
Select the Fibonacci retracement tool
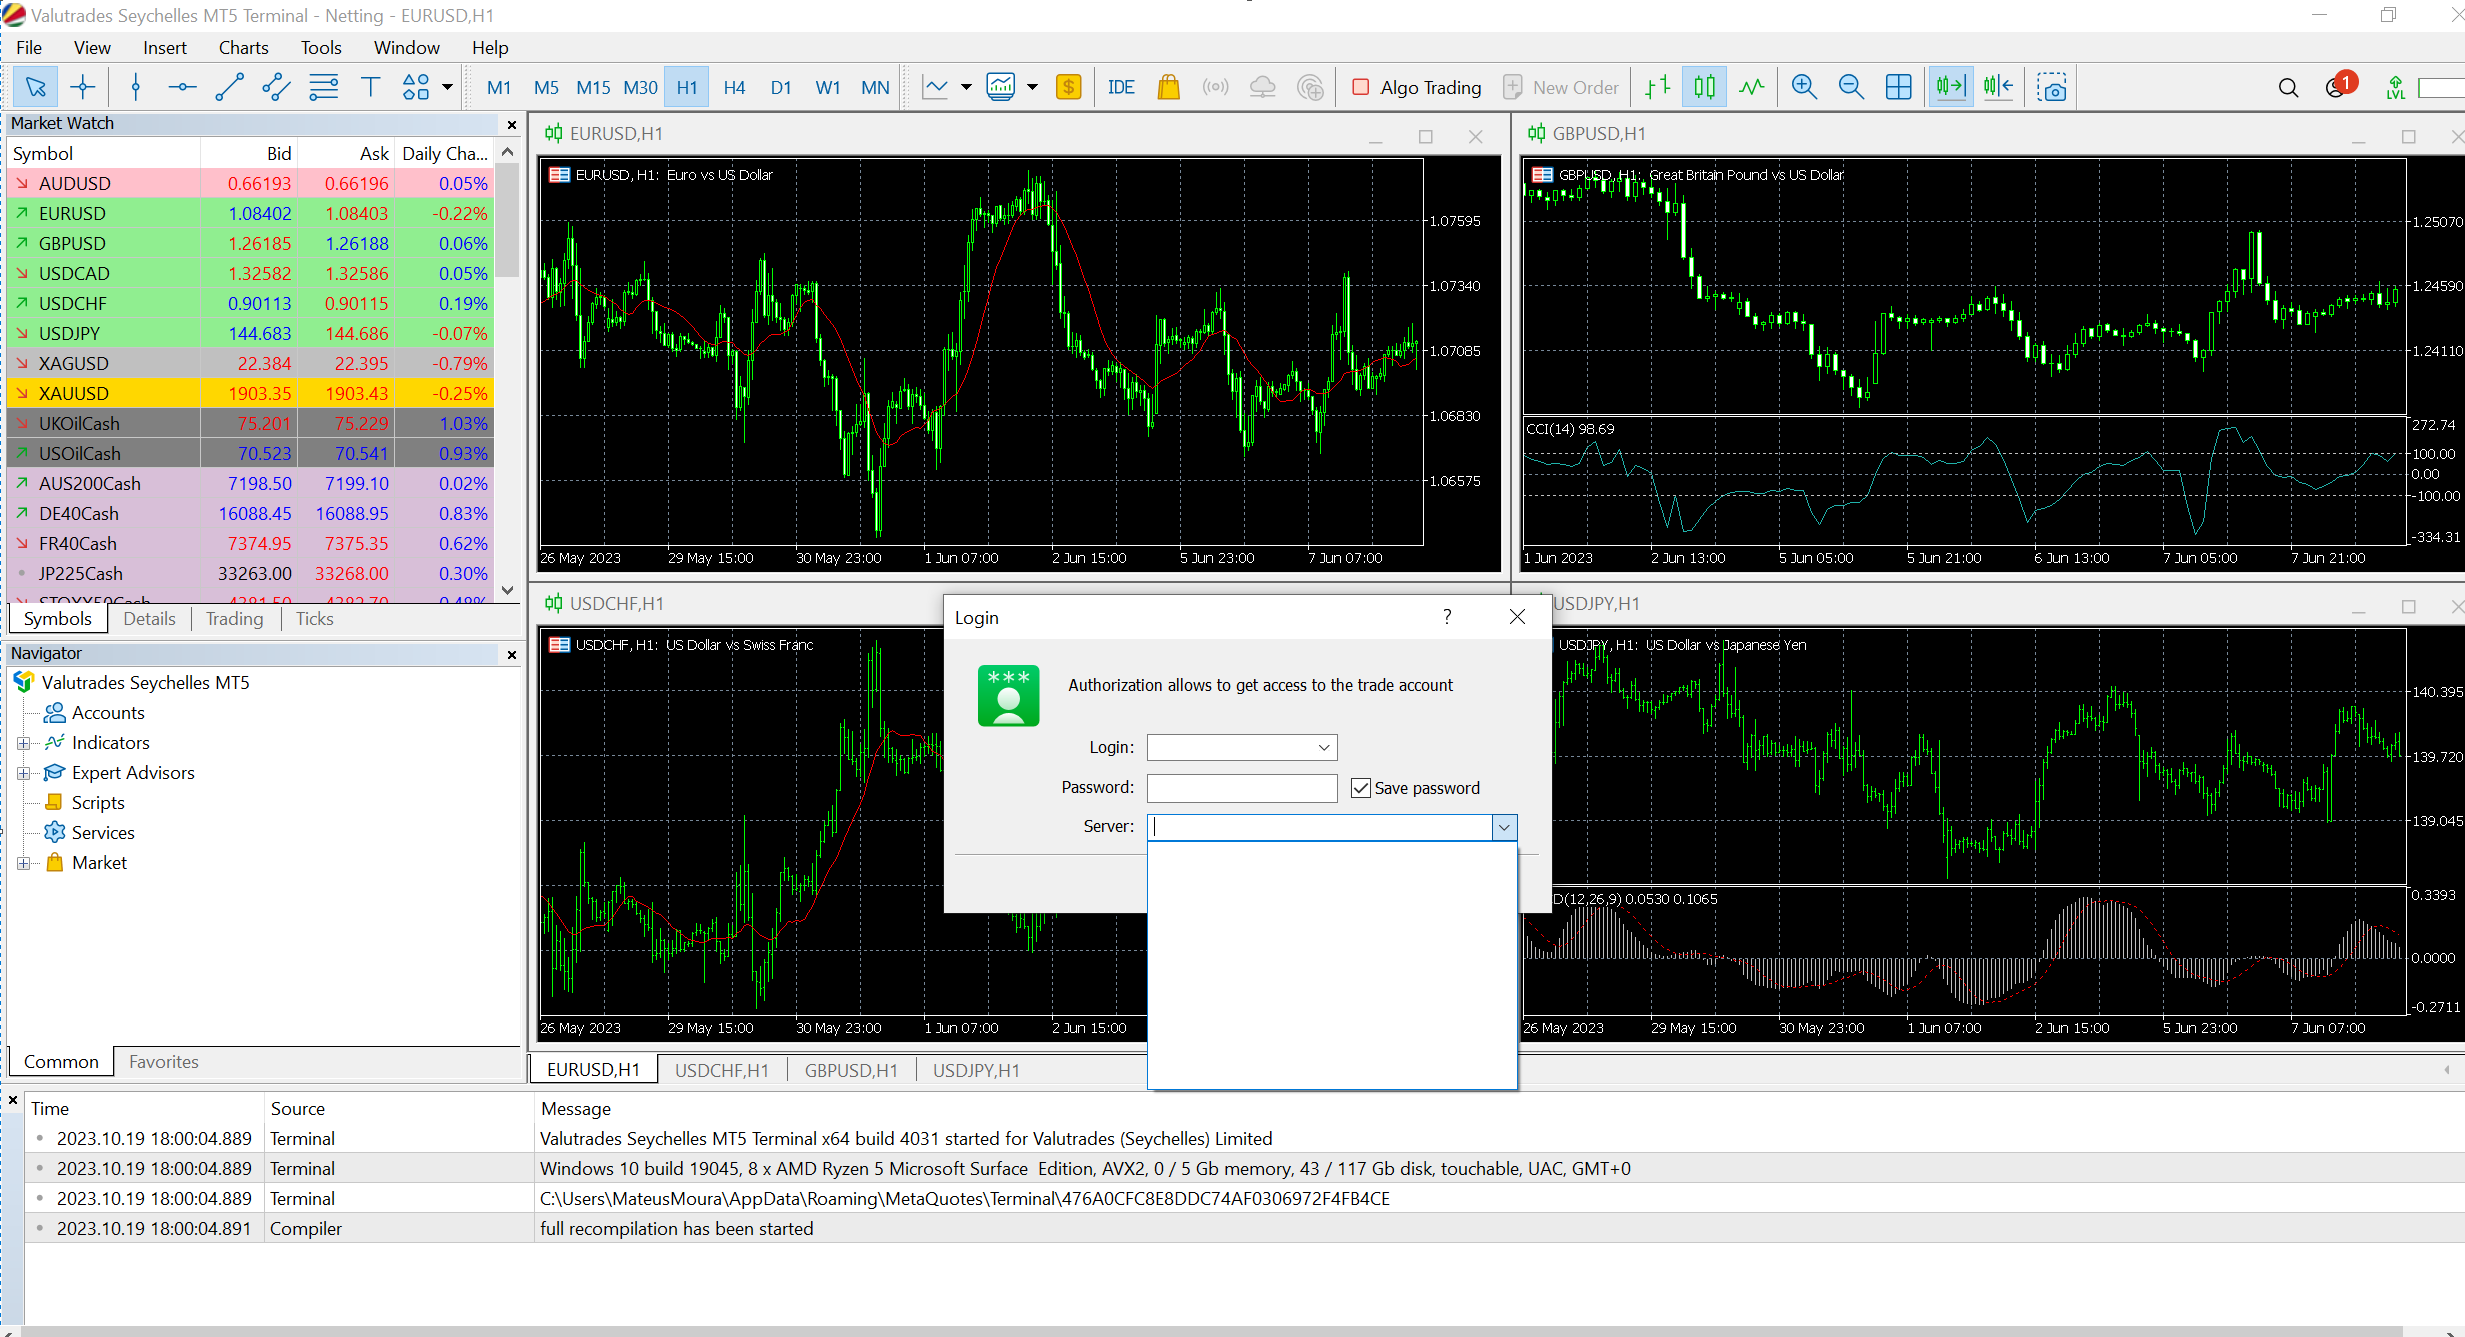click(323, 88)
